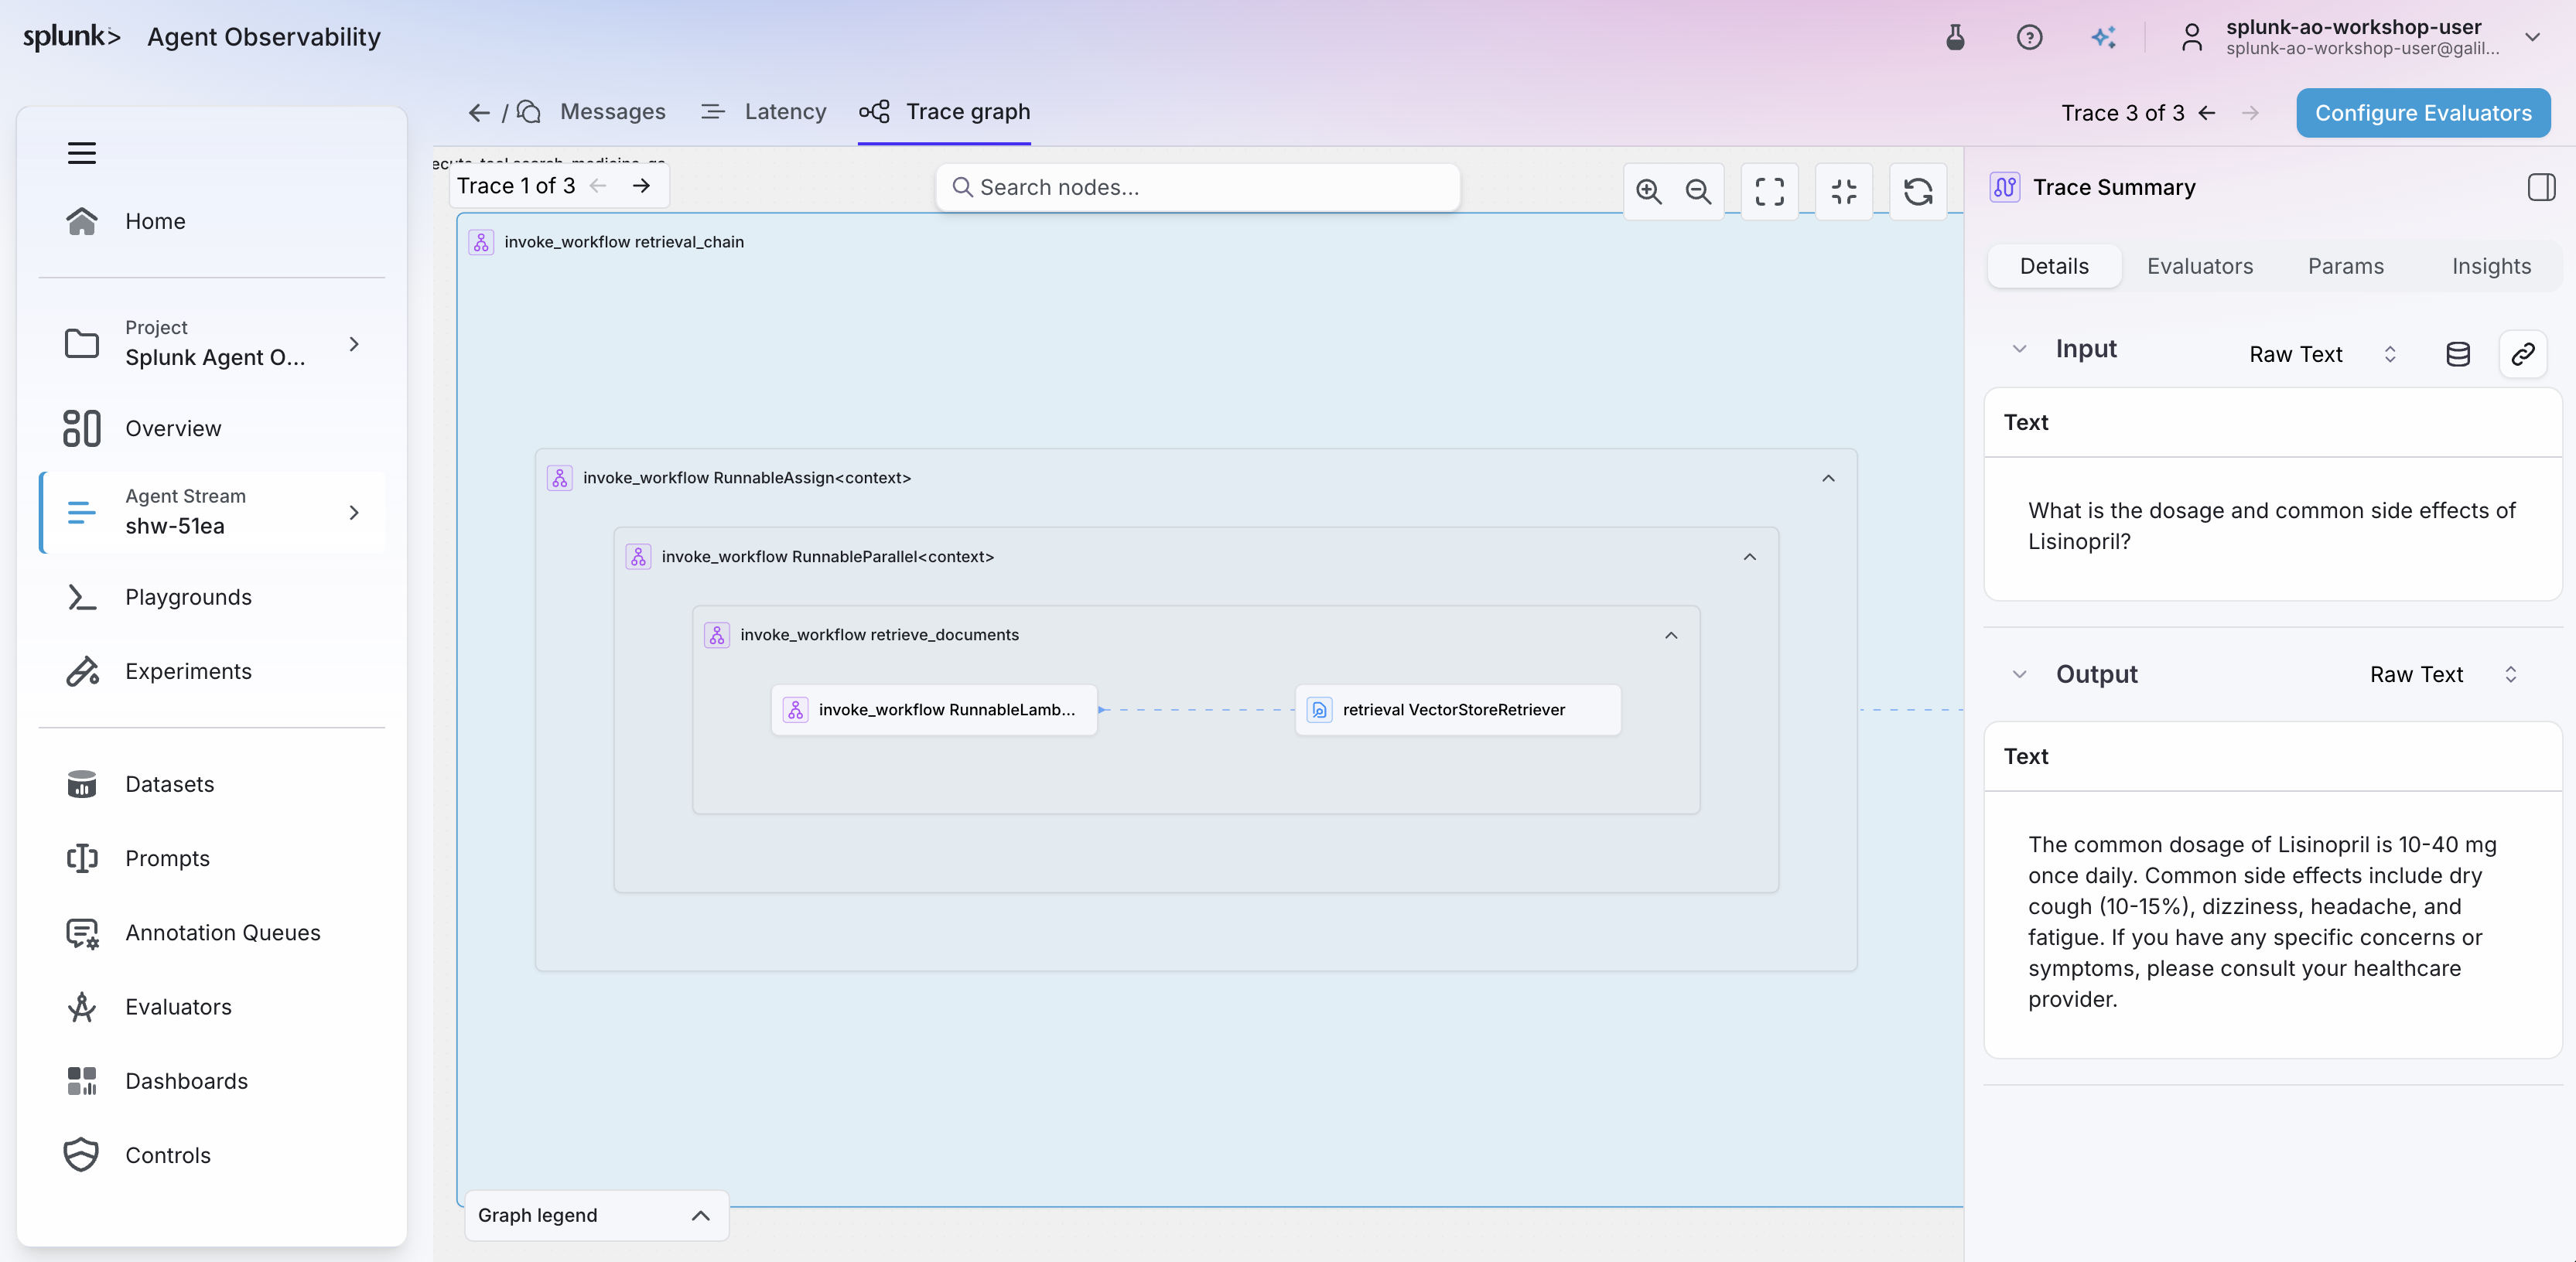Expand the Agent Stream shw-51ea chevron
2576x1262 pixels.
pyautogui.click(x=354, y=512)
